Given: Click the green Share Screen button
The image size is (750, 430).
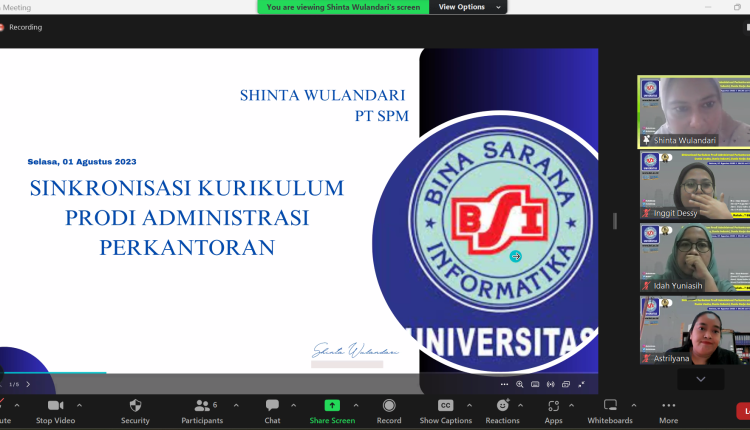Looking at the screenshot, I should (x=332, y=412).
